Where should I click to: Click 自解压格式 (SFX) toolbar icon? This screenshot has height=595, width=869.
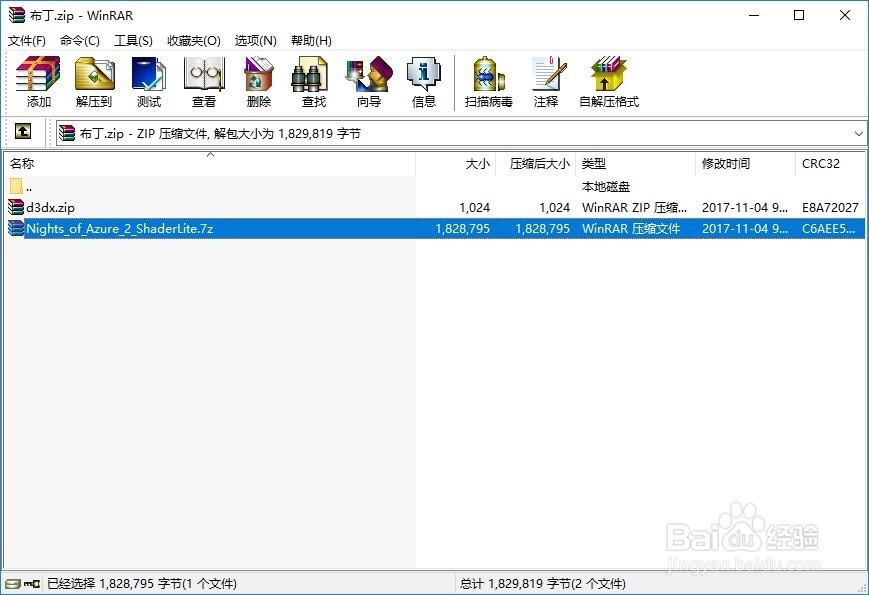(x=609, y=82)
